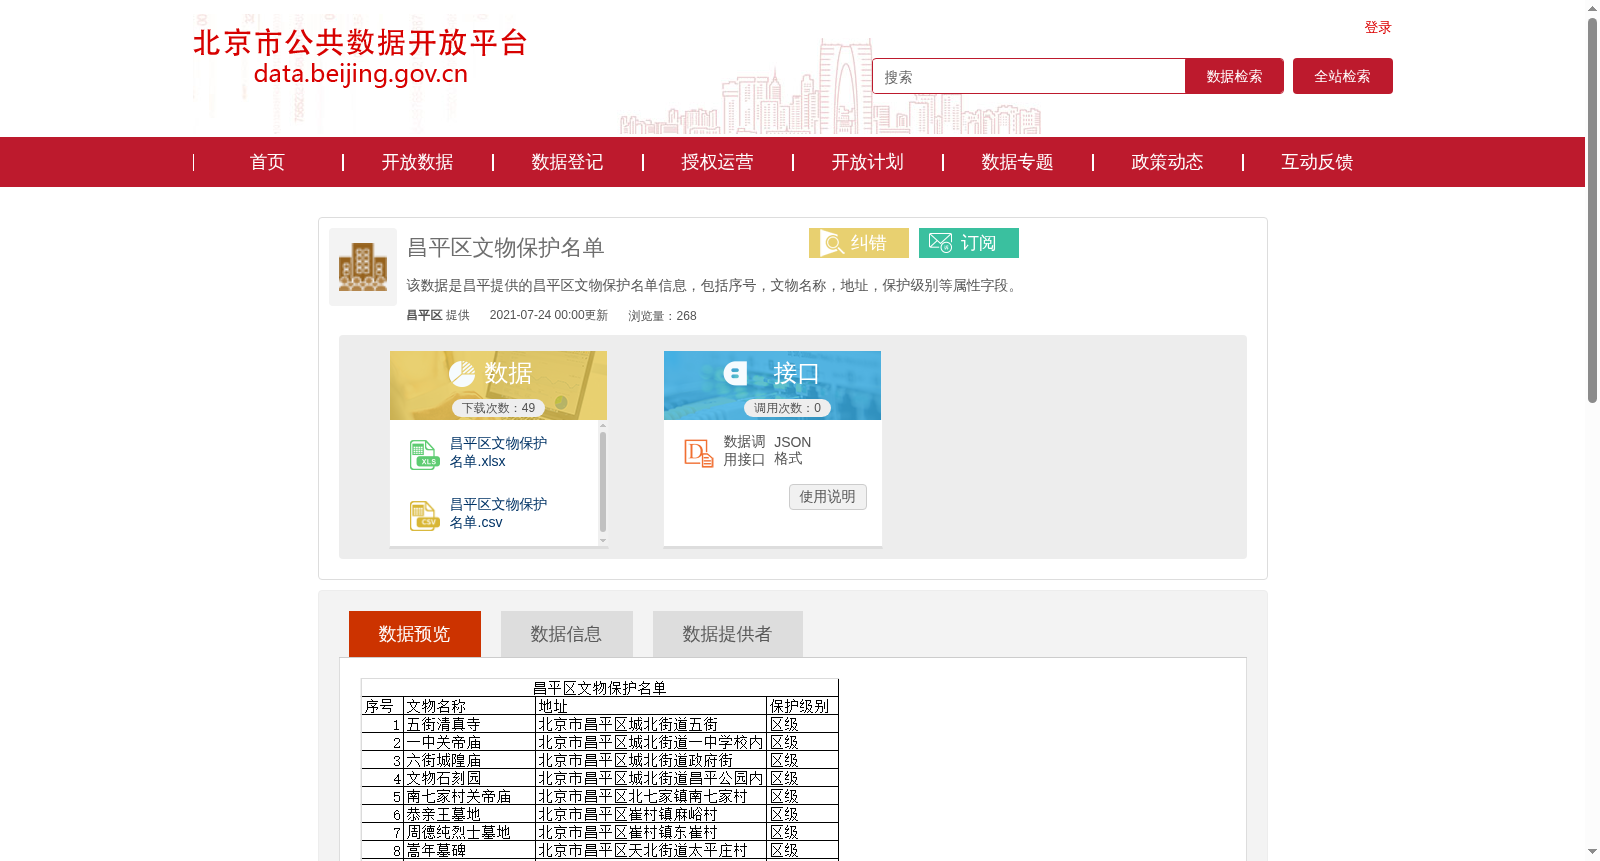Click the 北京市昌平区崔村镇东崔村 address cell
Viewport: 1600px width, 861px height.
(651, 832)
